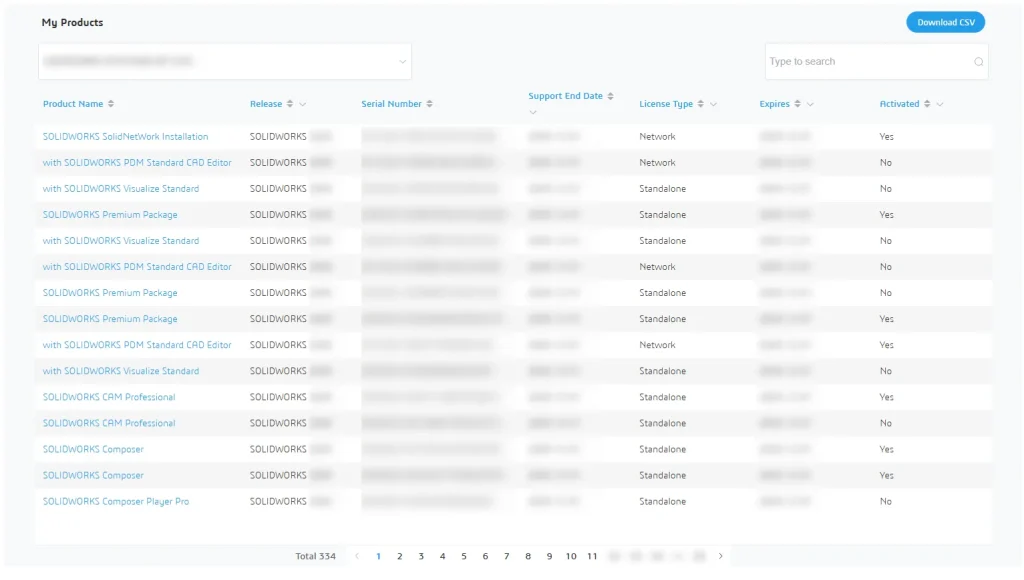
Task: Switch to page 4
Action: click(443, 556)
